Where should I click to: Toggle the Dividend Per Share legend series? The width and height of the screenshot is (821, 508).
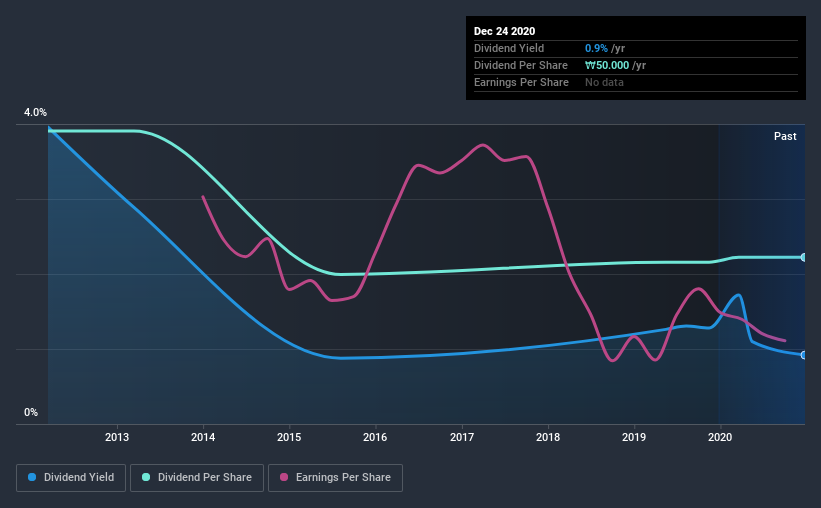(x=197, y=478)
